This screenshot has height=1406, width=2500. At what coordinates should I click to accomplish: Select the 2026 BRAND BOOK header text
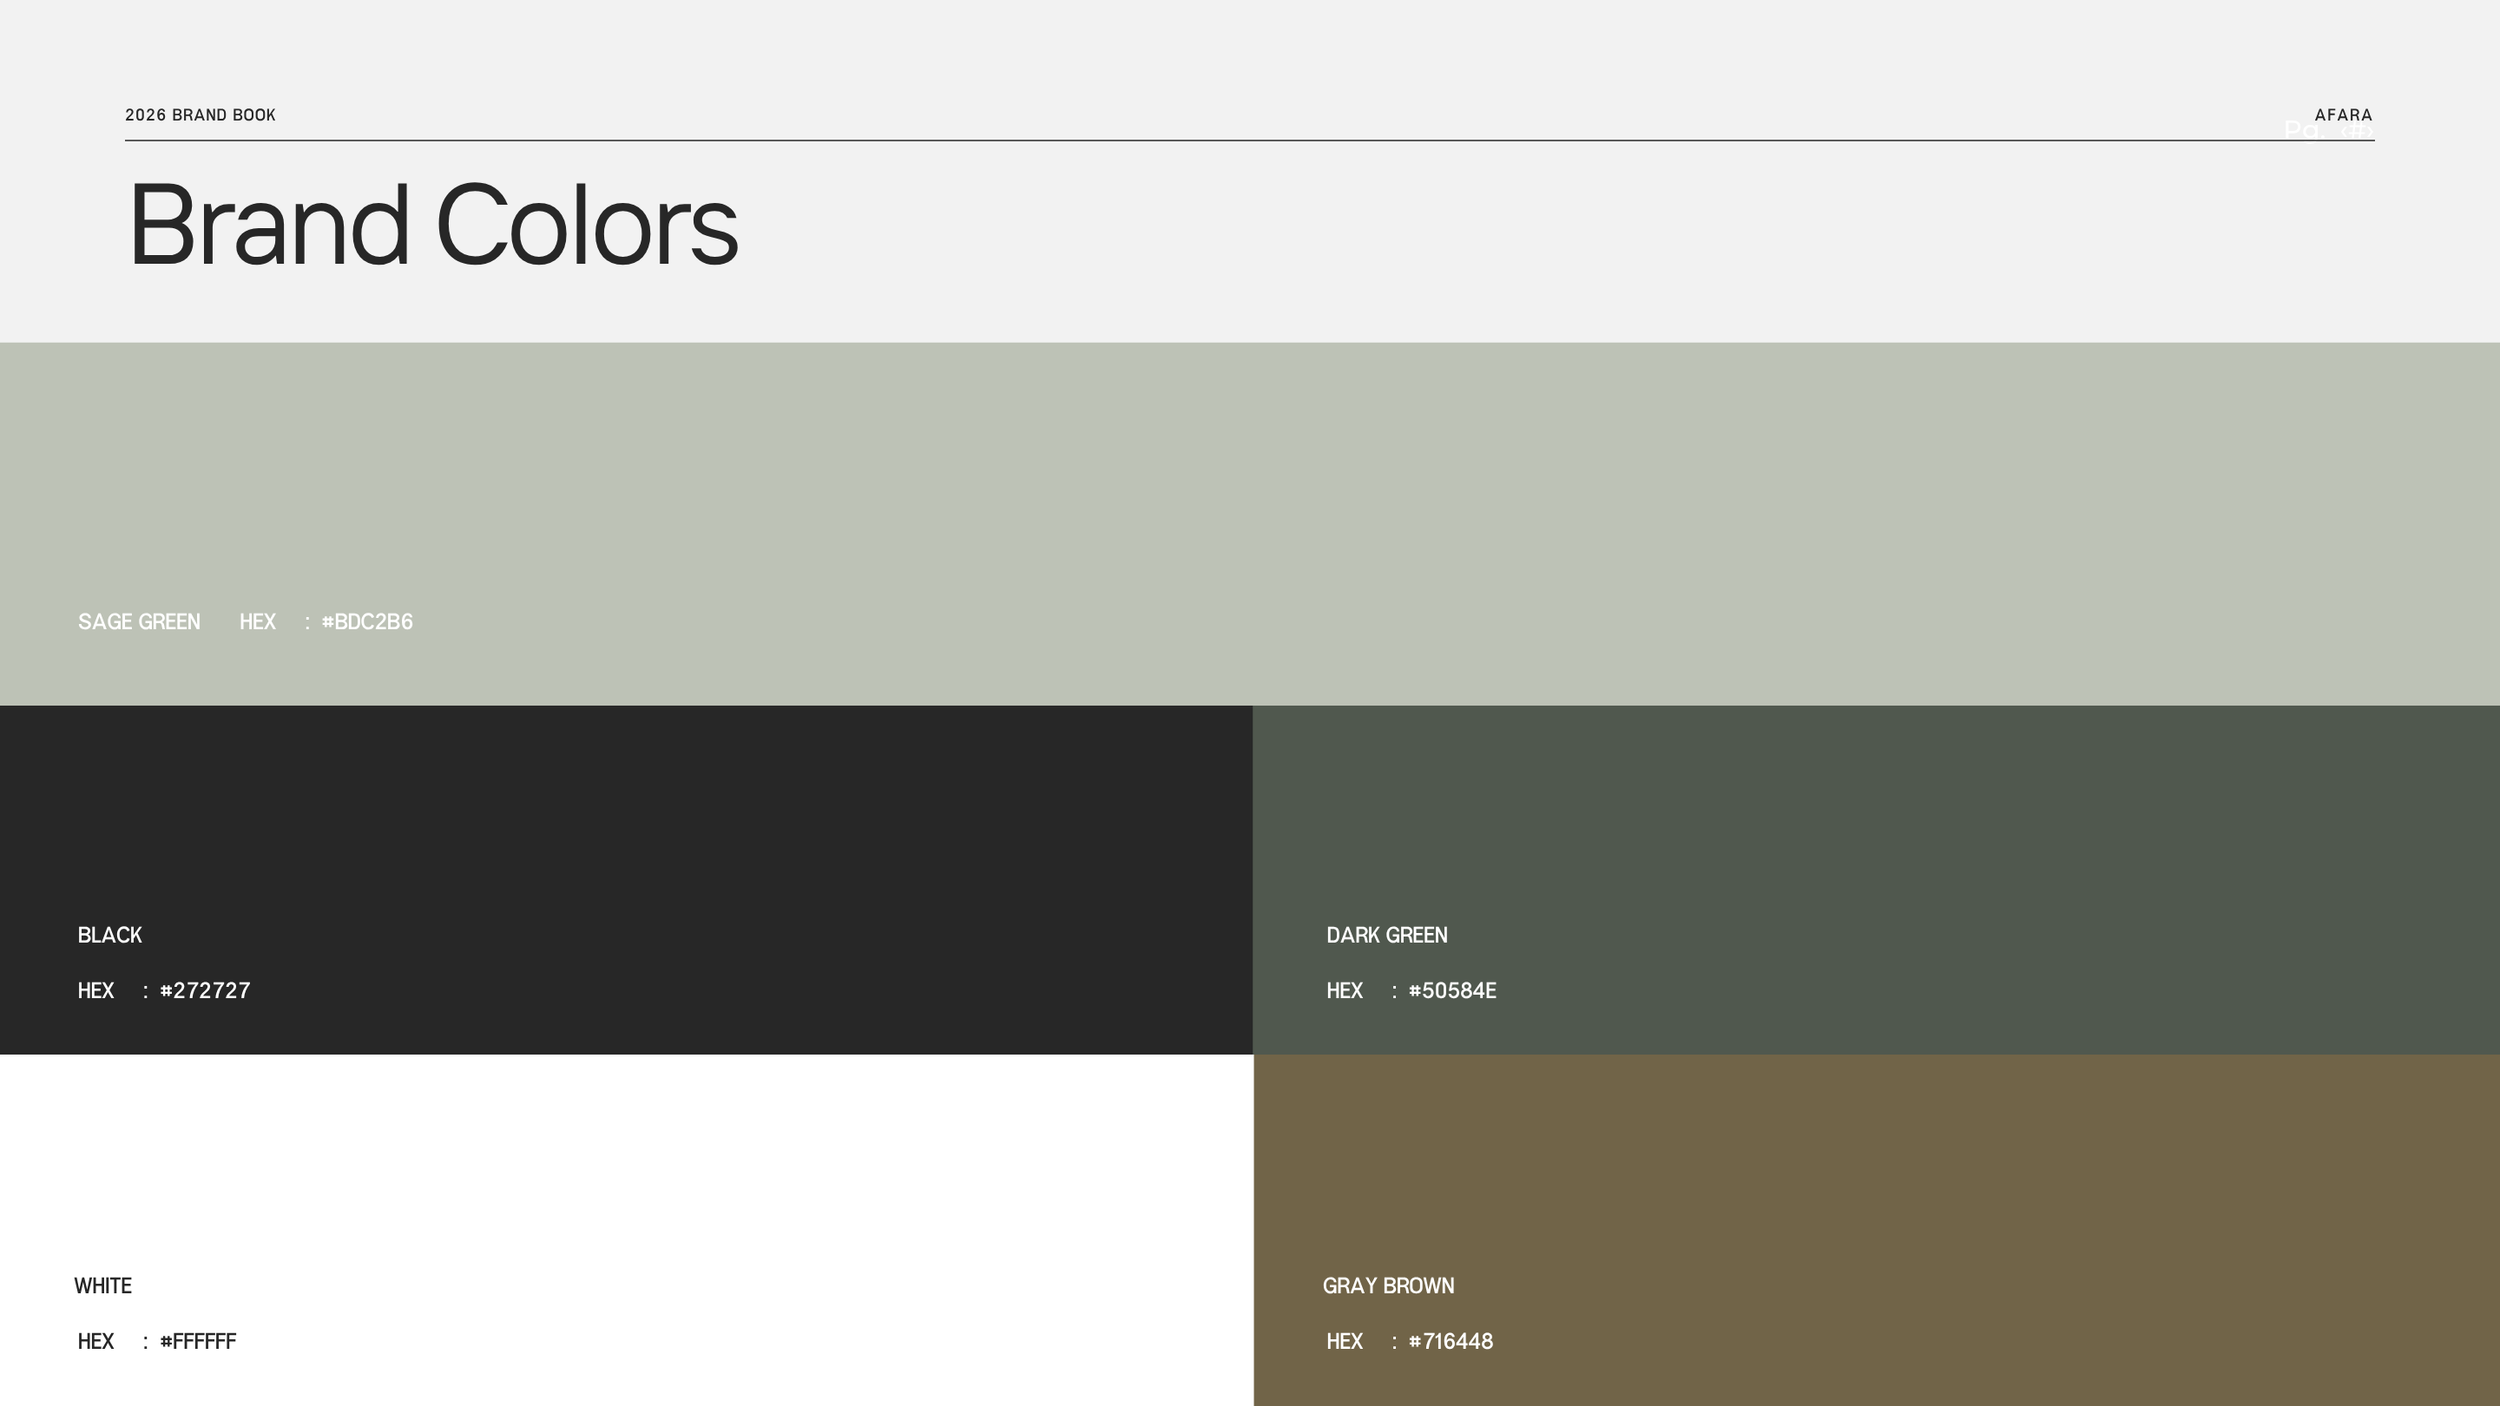point(200,115)
